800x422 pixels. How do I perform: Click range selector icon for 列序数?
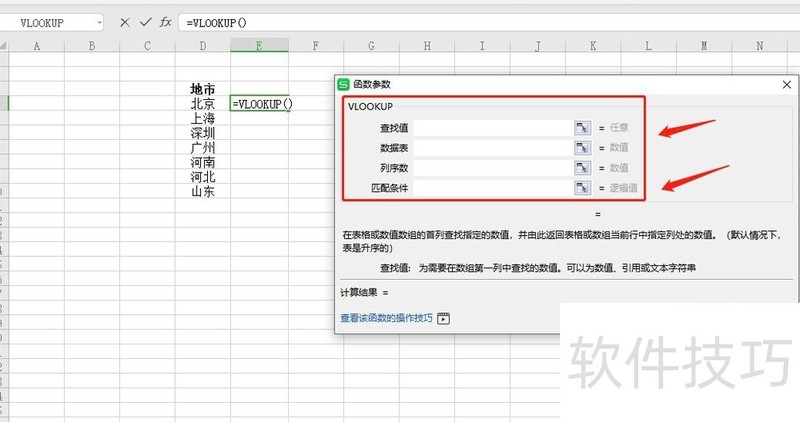[582, 168]
